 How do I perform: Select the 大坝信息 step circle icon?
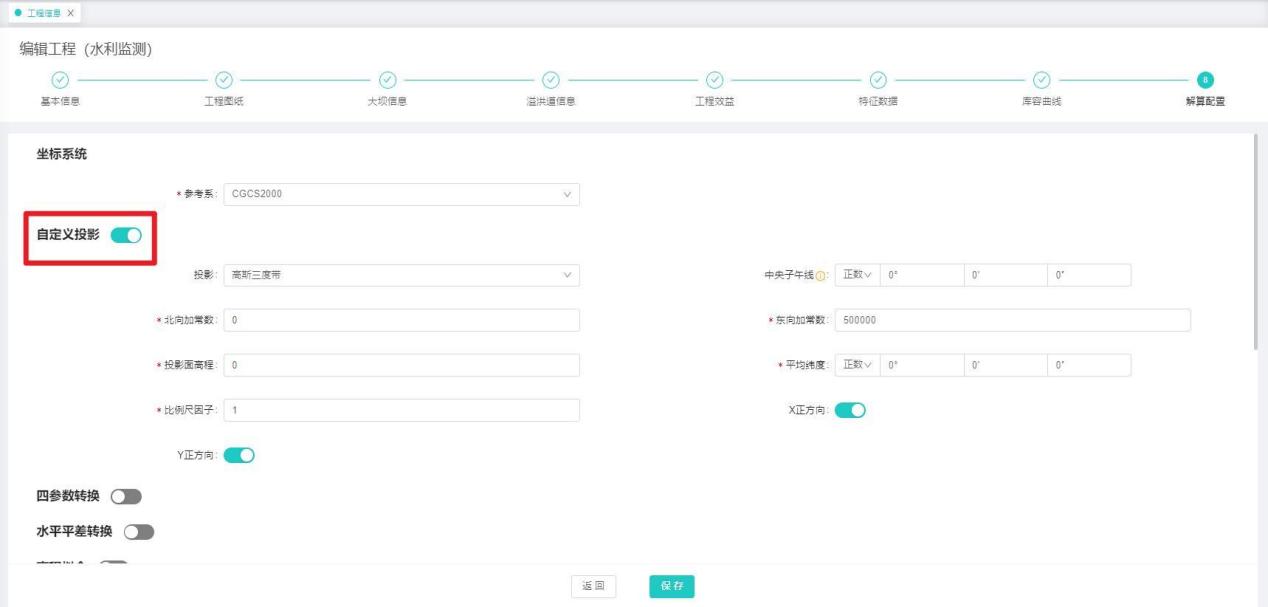(x=387, y=79)
